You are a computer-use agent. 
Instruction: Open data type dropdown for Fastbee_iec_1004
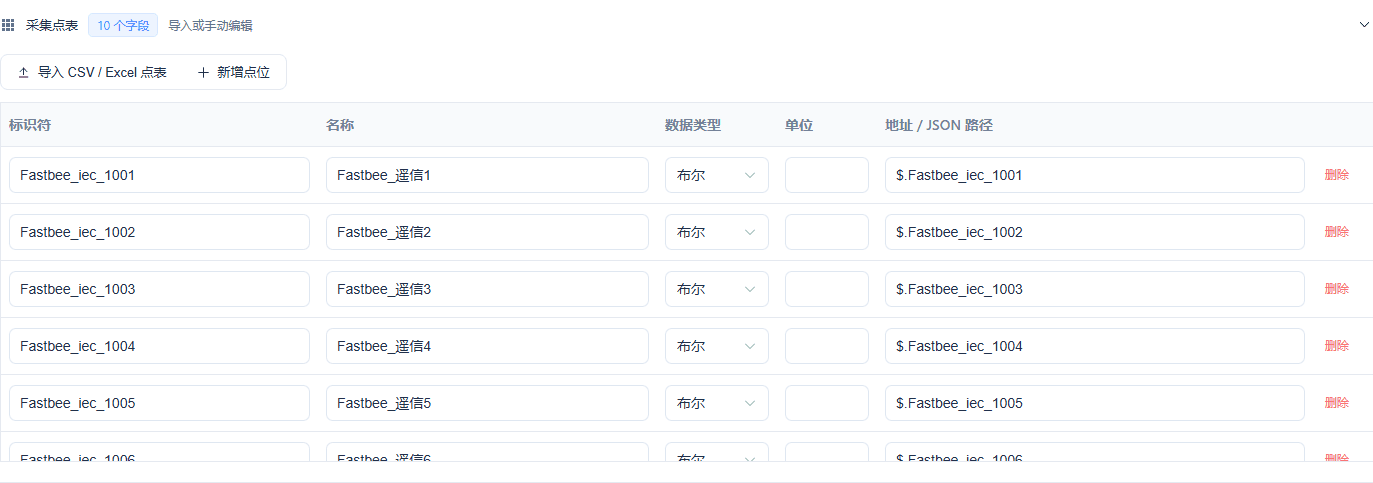[717, 346]
